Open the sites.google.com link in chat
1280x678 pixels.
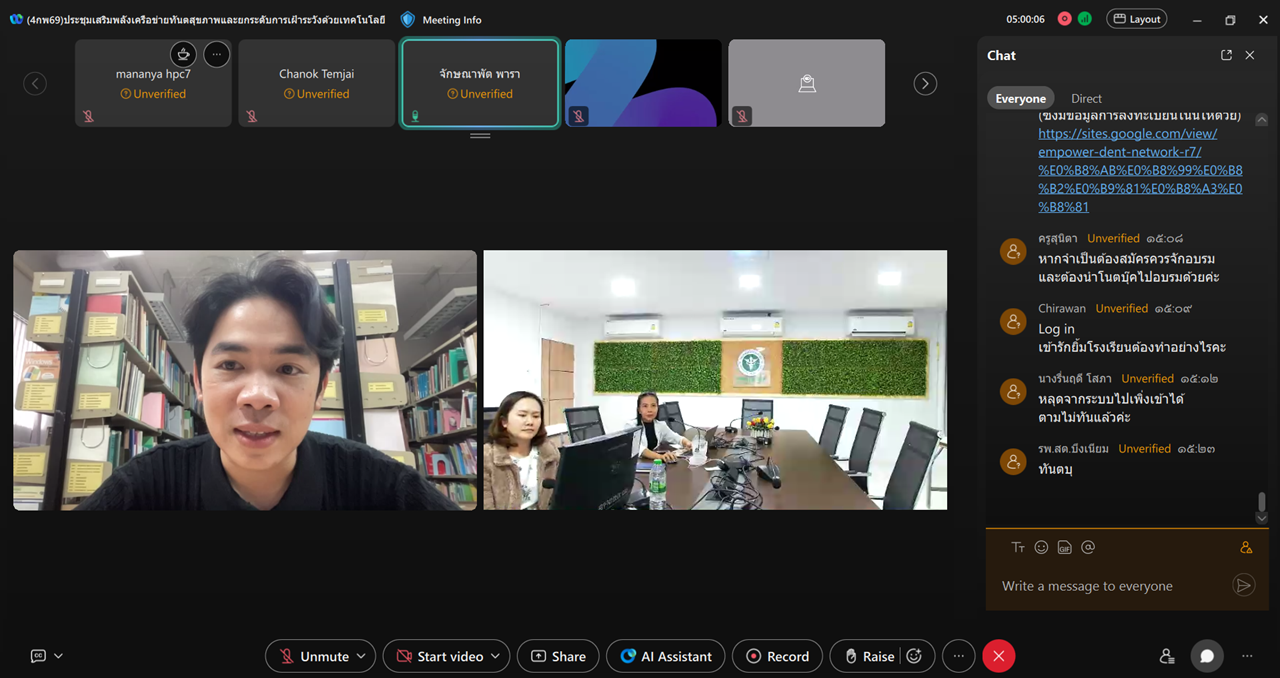tap(1127, 134)
